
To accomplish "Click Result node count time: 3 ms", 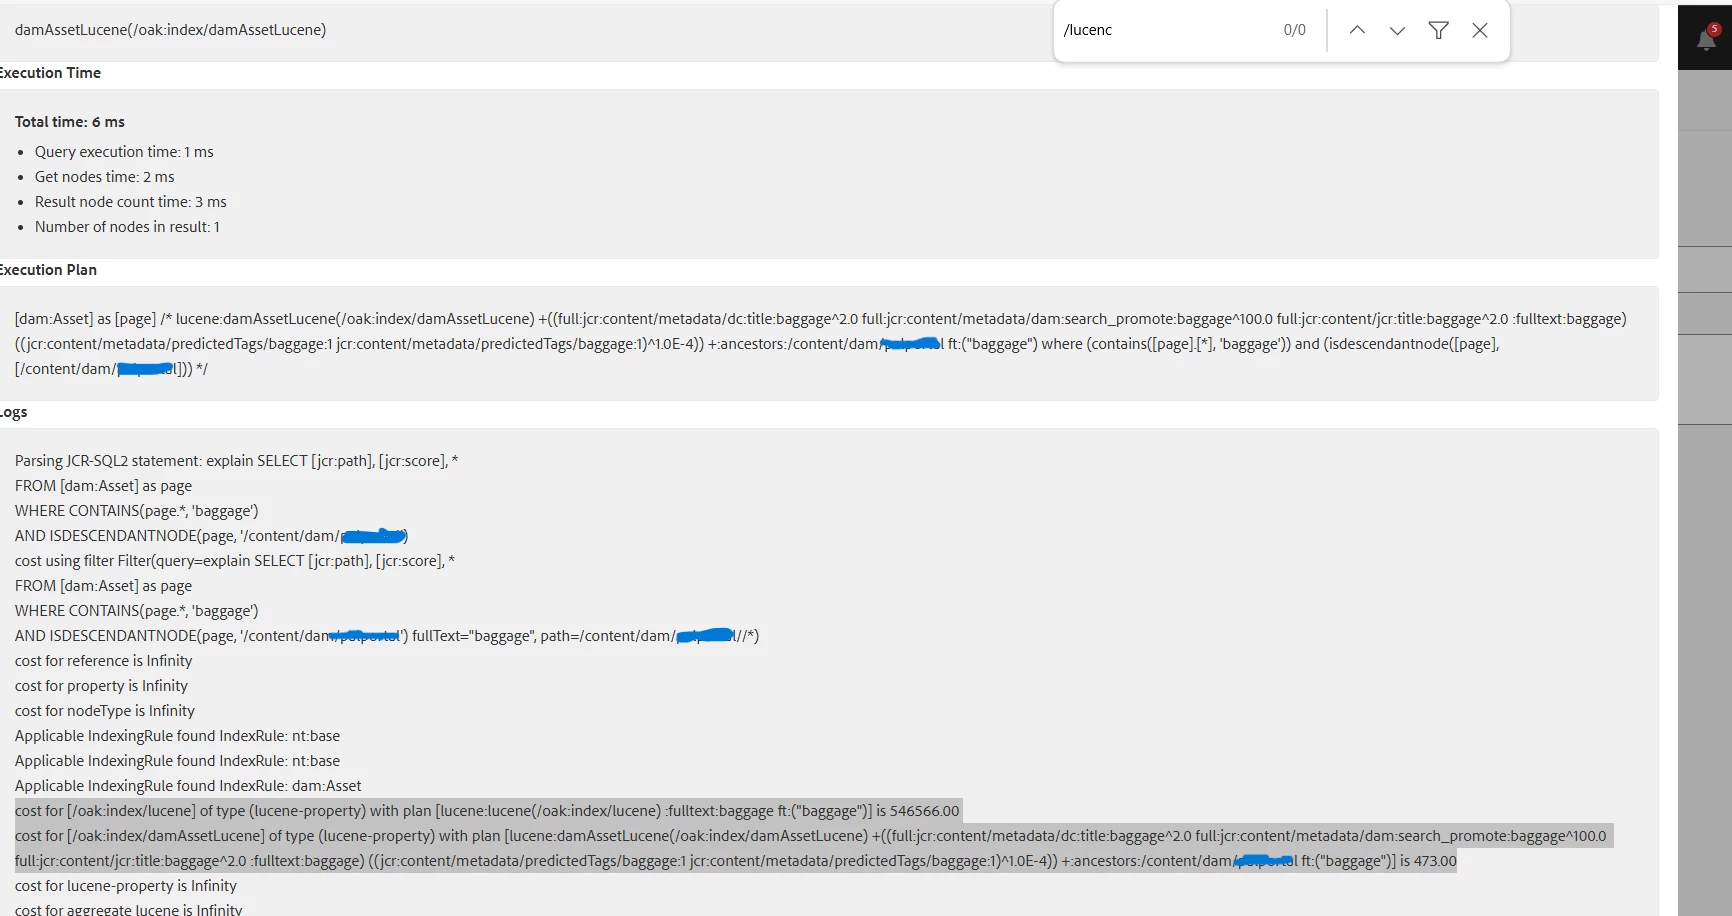I will pos(130,202).
